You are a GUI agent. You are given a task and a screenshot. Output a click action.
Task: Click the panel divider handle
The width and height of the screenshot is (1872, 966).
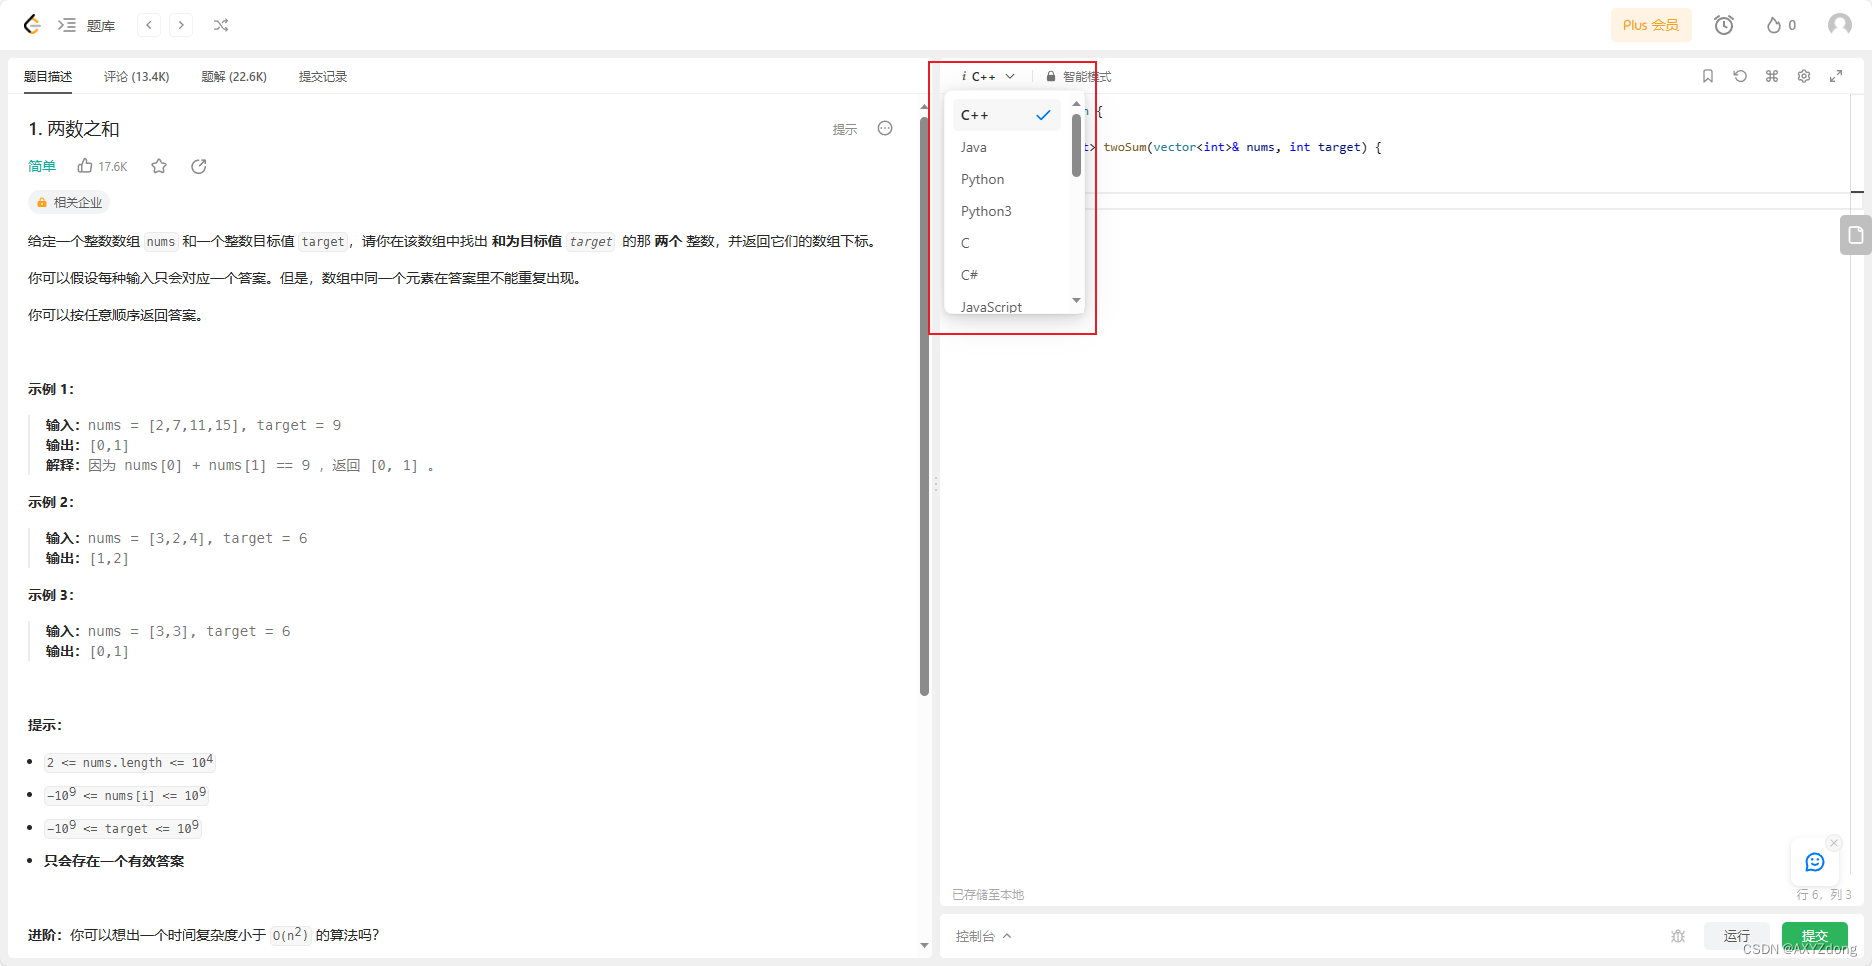[x=936, y=483]
